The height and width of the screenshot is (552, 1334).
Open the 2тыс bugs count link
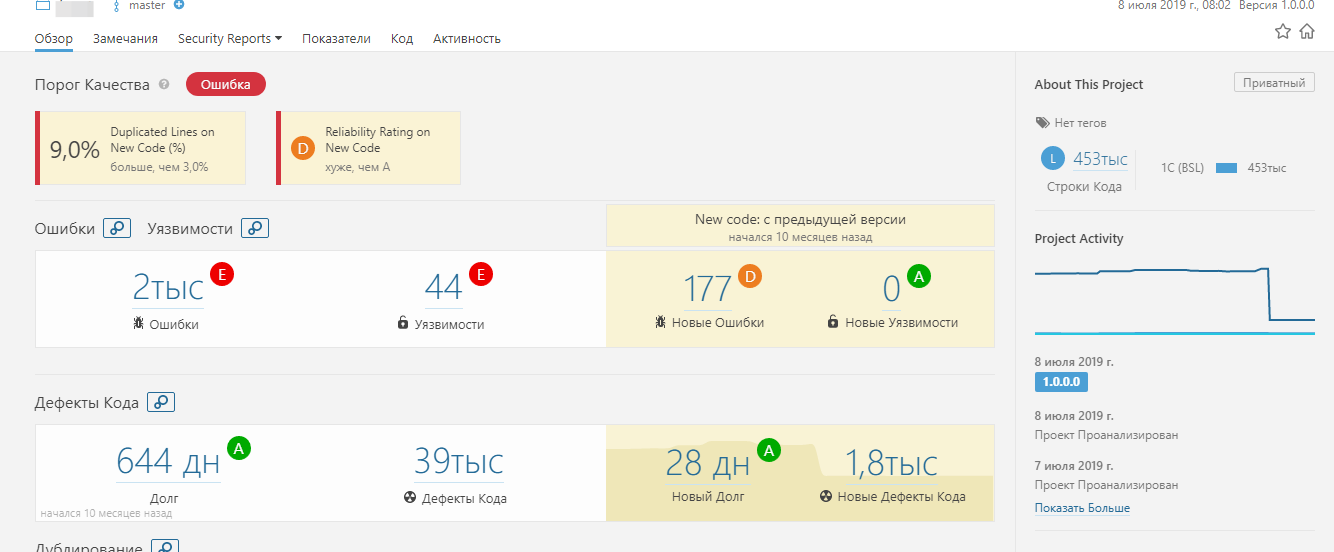pos(168,289)
